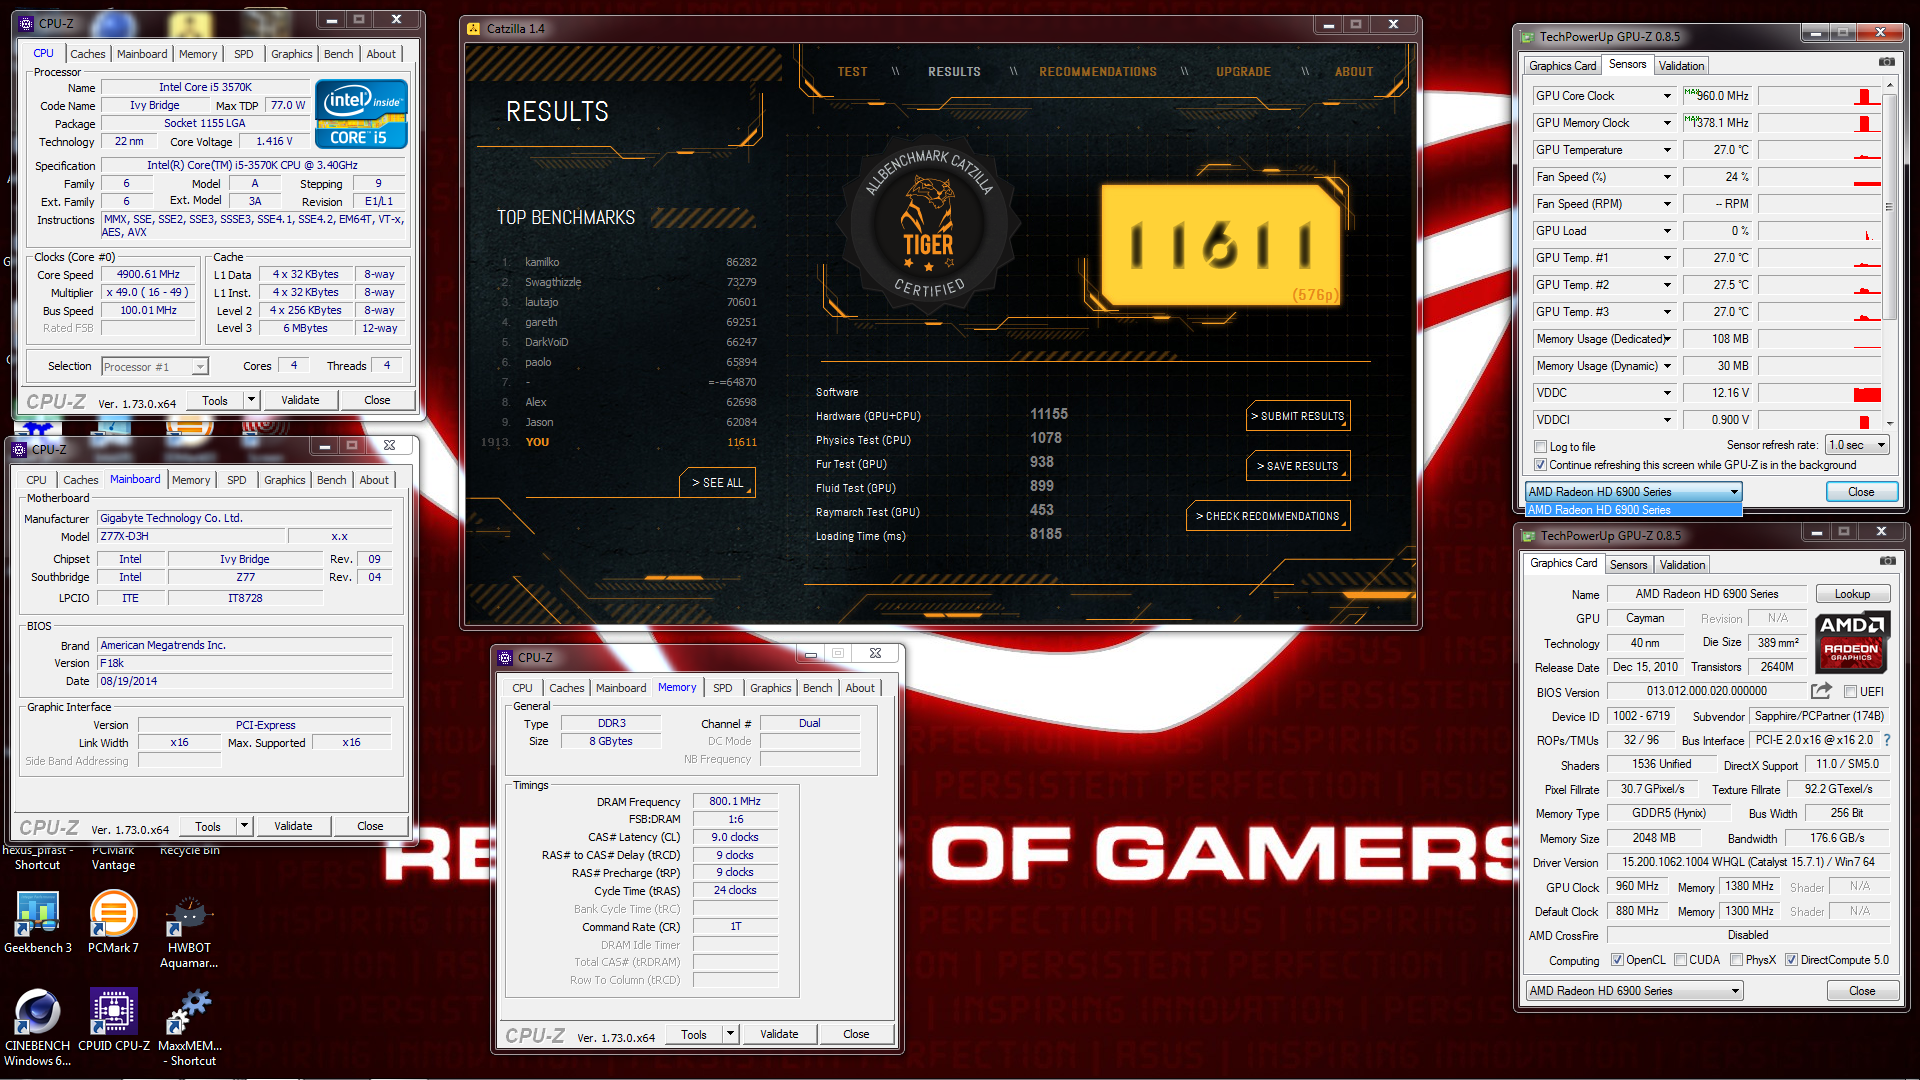1920x1080 pixels.
Task: Switch to SPD tab in CPU-Z Memory window
Action: pos(722,688)
